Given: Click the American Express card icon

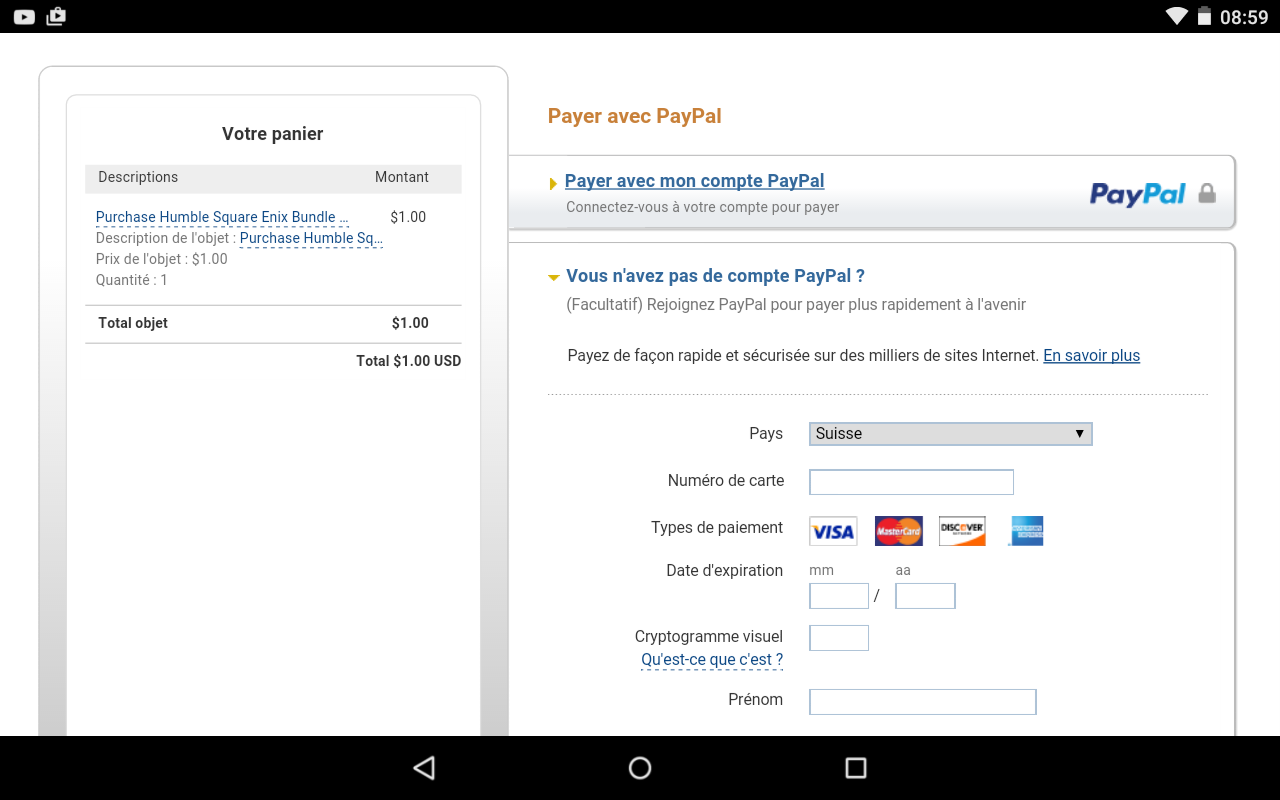Looking at the screenshot, I should pos(1026,531).
